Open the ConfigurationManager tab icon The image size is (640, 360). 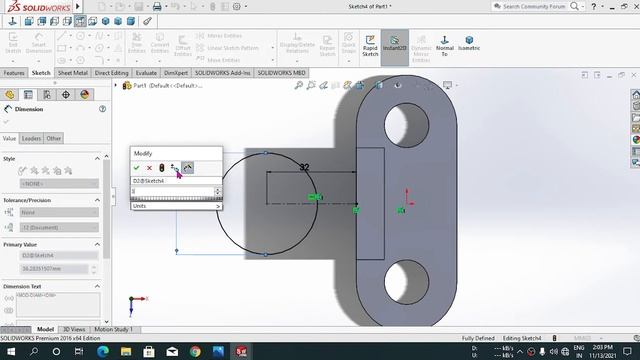(x=47, y=95)
